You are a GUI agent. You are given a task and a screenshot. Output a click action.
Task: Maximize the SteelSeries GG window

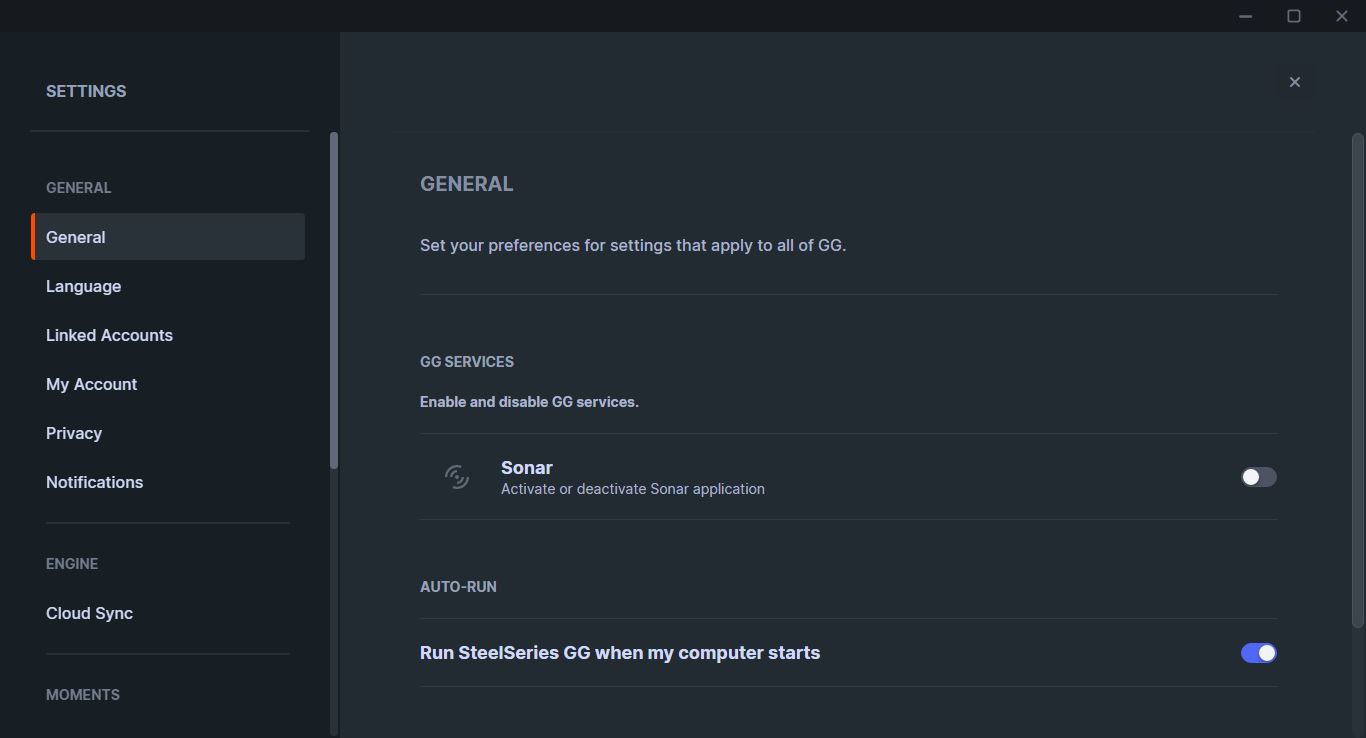point(1294,16)
